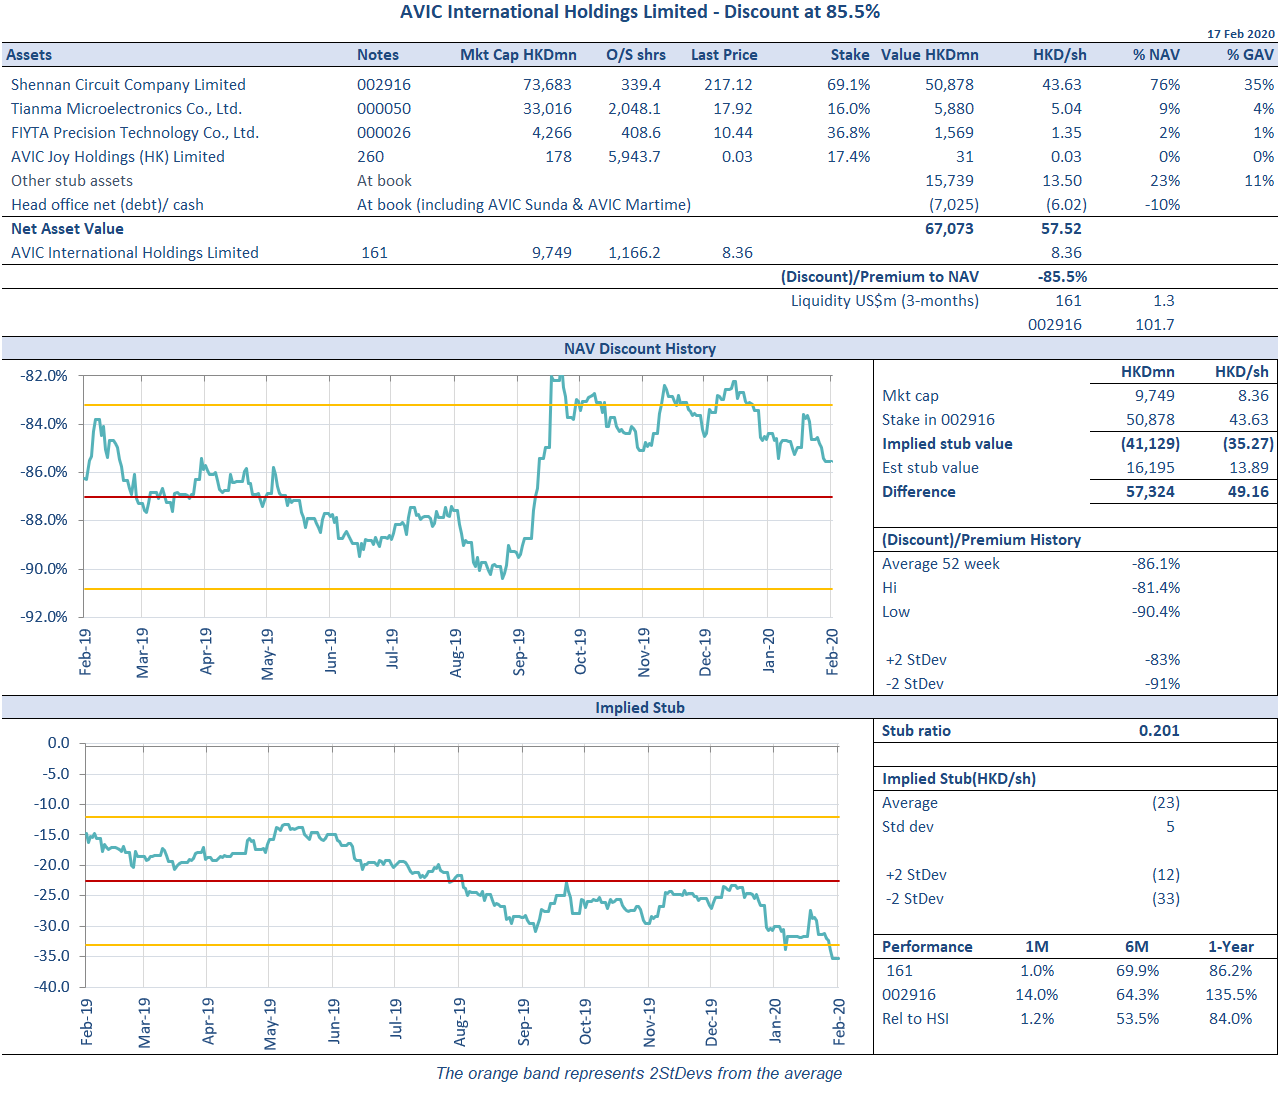
Task: Select the 'Est stub value' row label
Action: click(x=930, y=468)
